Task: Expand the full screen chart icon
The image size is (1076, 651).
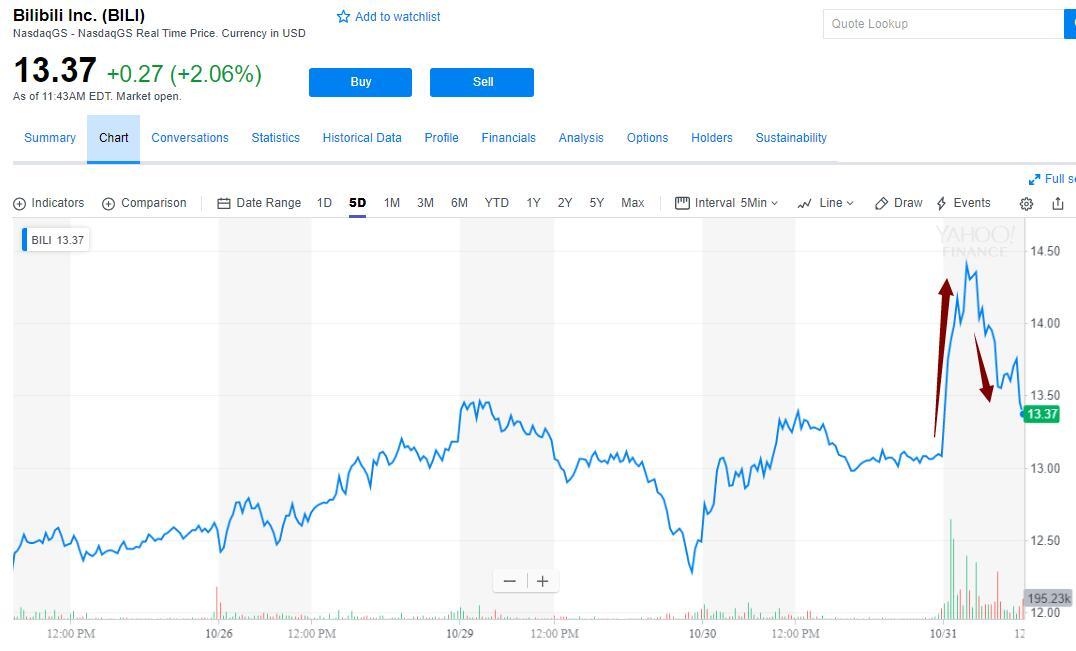Action: 1034,179
